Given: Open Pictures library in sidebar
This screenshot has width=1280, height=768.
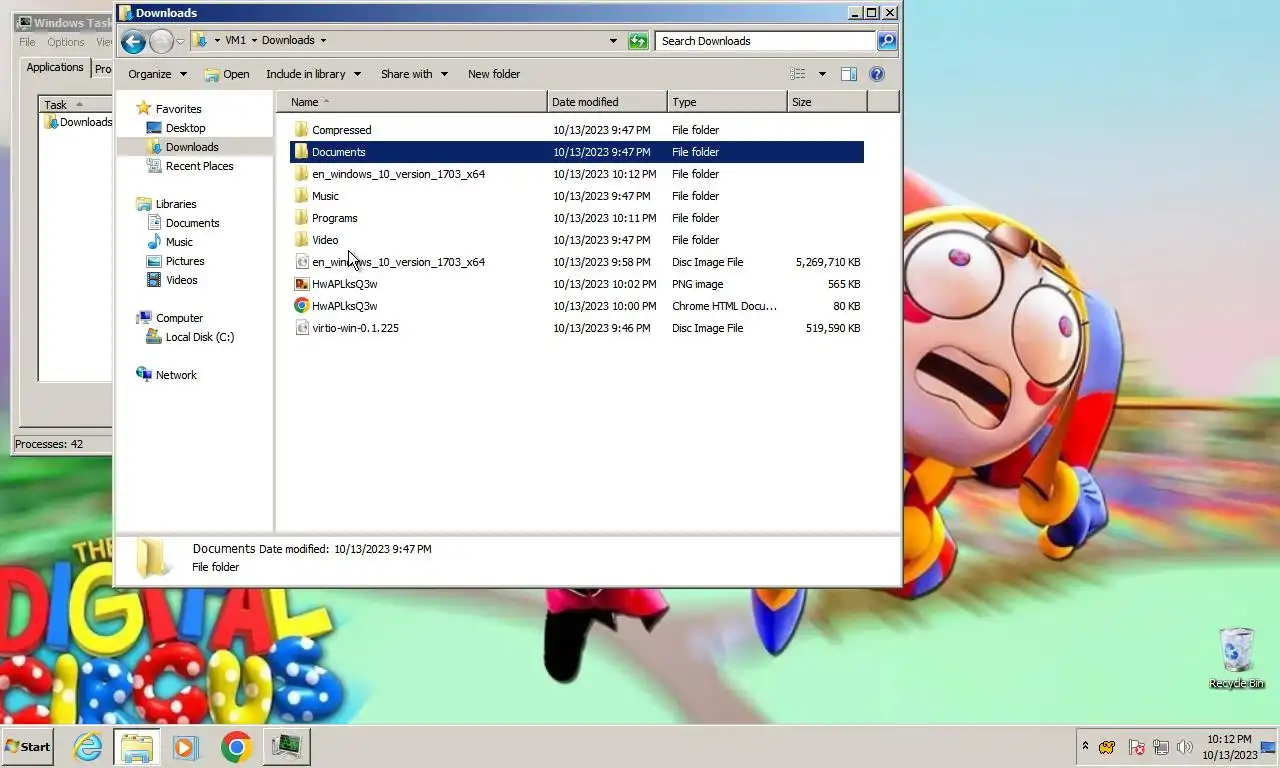Looking at the screenshot, I should (x=185, y=261).
